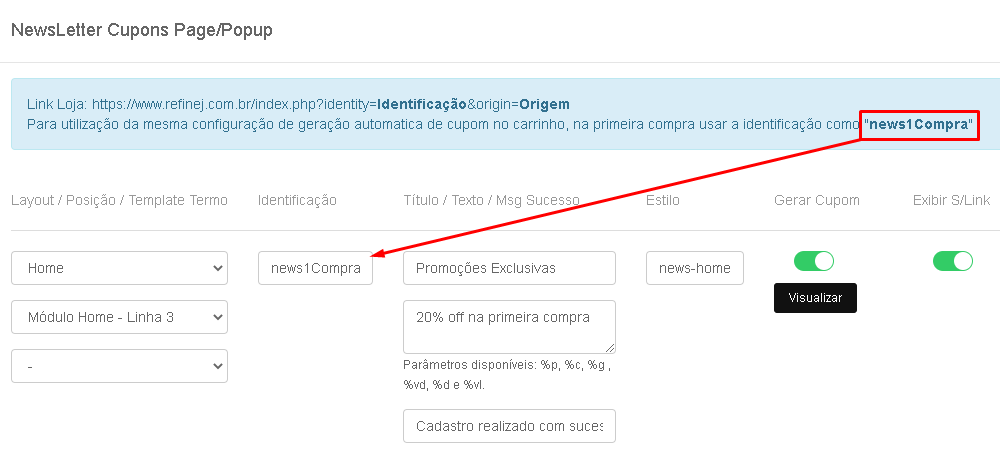Open the Template Termo dropdown showing a dash
Viewport: 1000px width, 472px height.
point(119,366)
